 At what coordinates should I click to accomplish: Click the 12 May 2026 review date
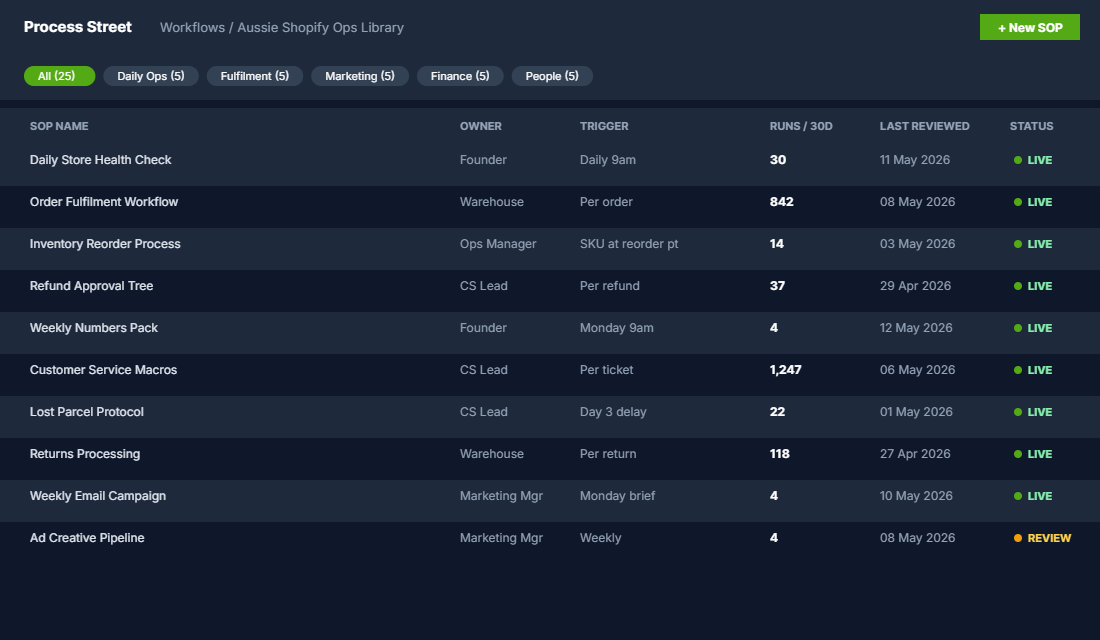click(x=916, y=328)
